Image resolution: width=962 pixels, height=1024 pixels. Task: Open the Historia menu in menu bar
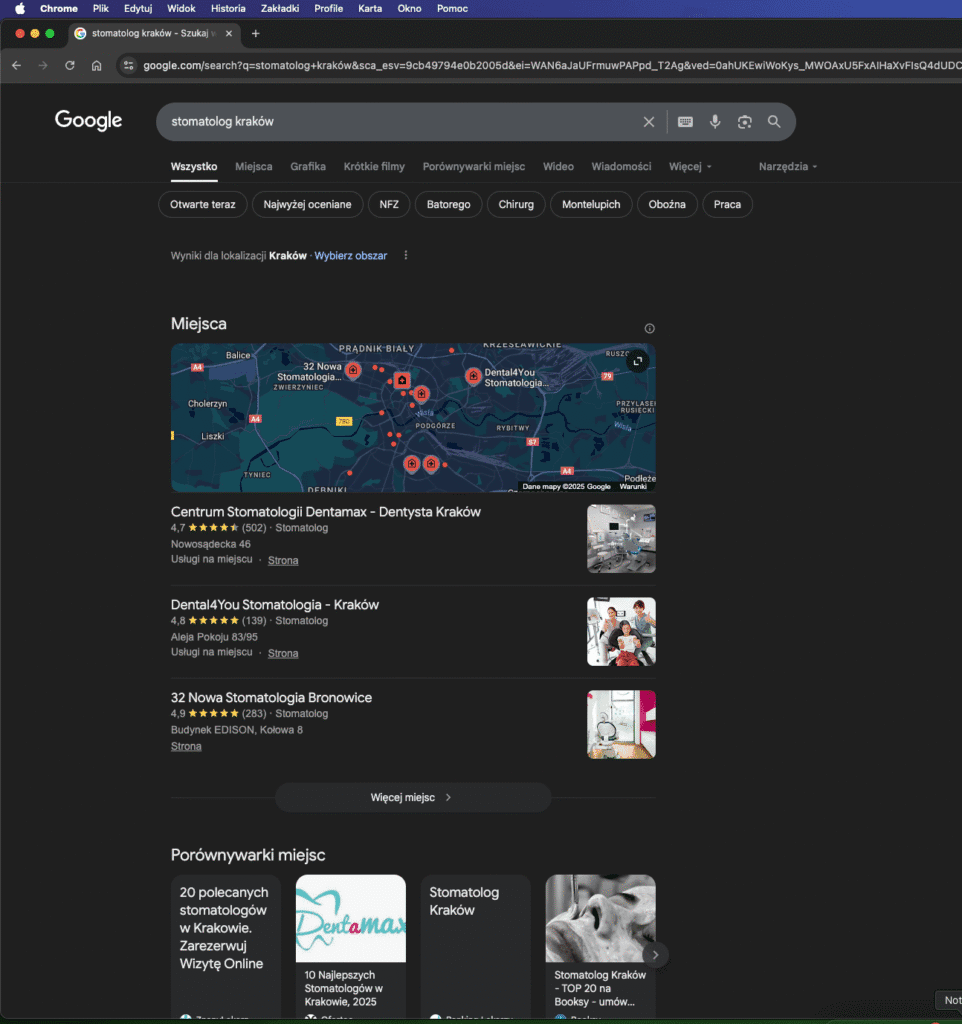pyautogui.click(x=228, y=8)
